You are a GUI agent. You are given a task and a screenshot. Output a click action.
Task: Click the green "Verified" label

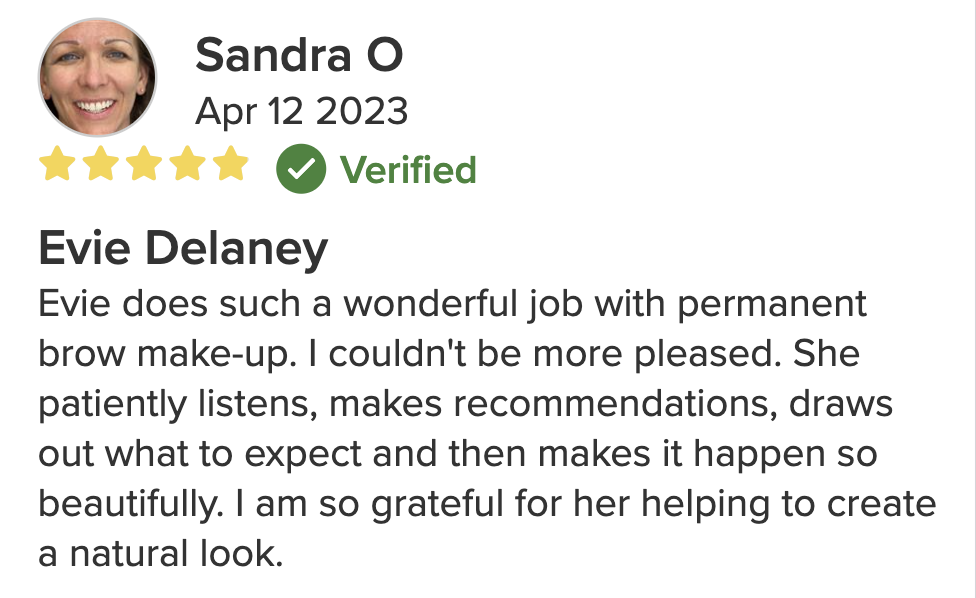coord(408,170)
